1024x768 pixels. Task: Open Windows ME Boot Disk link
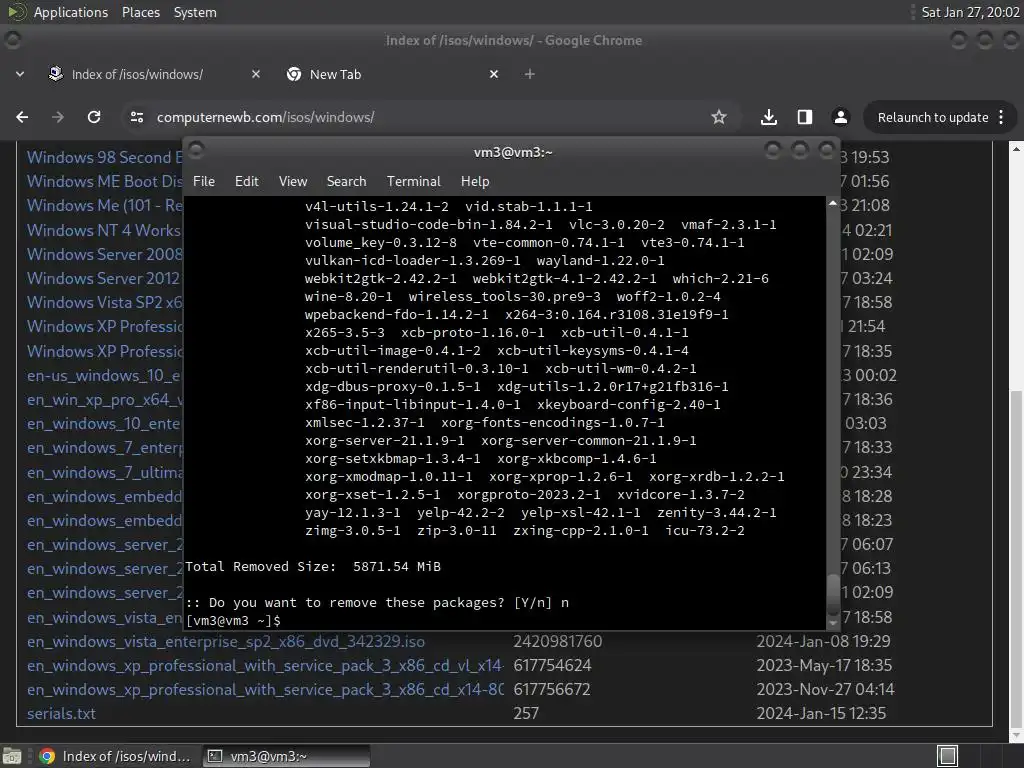(104, 181)
